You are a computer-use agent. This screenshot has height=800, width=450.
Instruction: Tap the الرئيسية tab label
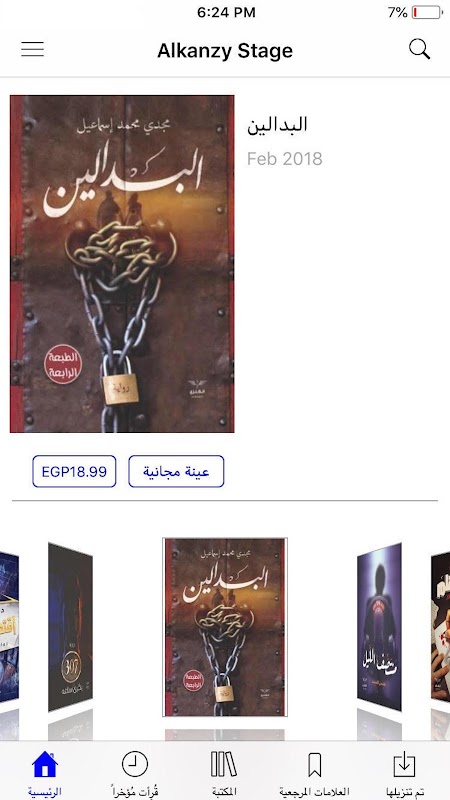click(45, 792)
